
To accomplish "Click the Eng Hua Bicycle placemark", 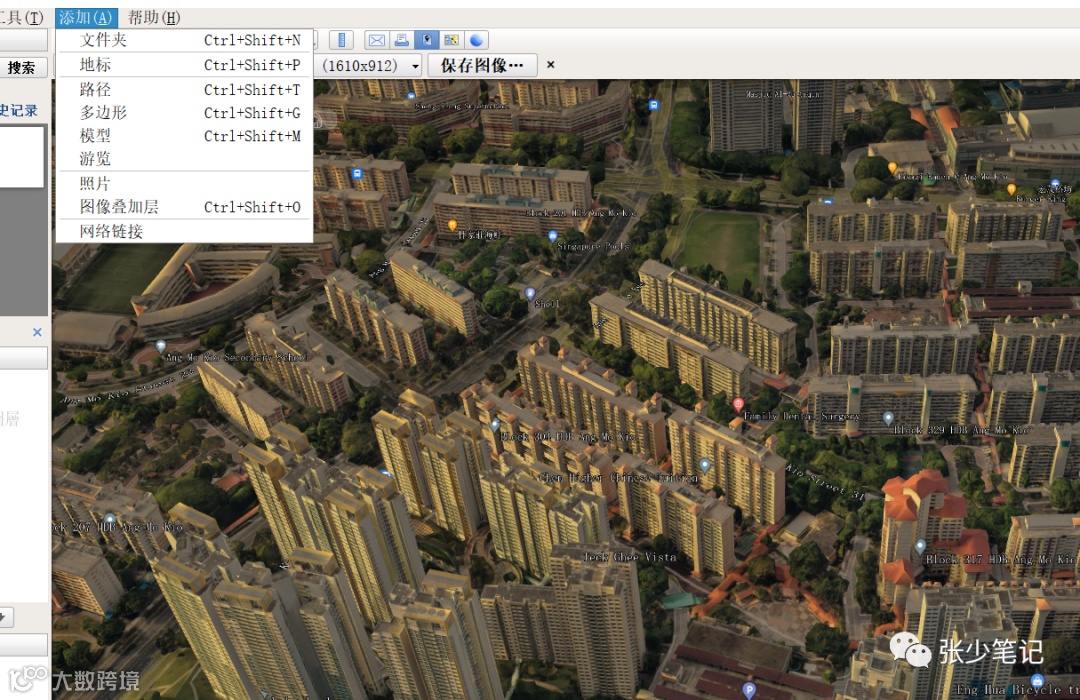I will (1037, 681).
